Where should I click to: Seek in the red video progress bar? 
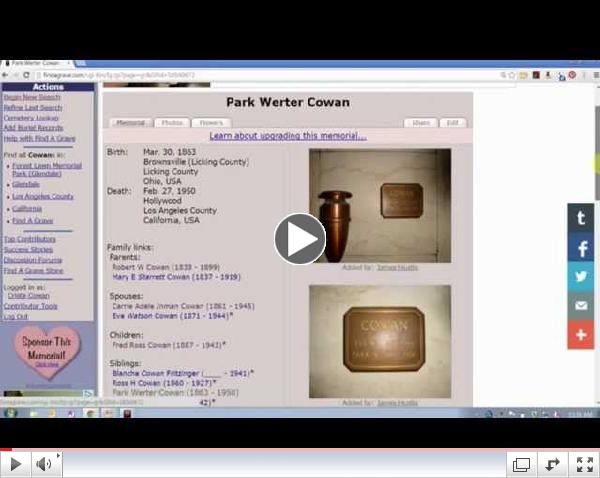click(x=300, y=449)
